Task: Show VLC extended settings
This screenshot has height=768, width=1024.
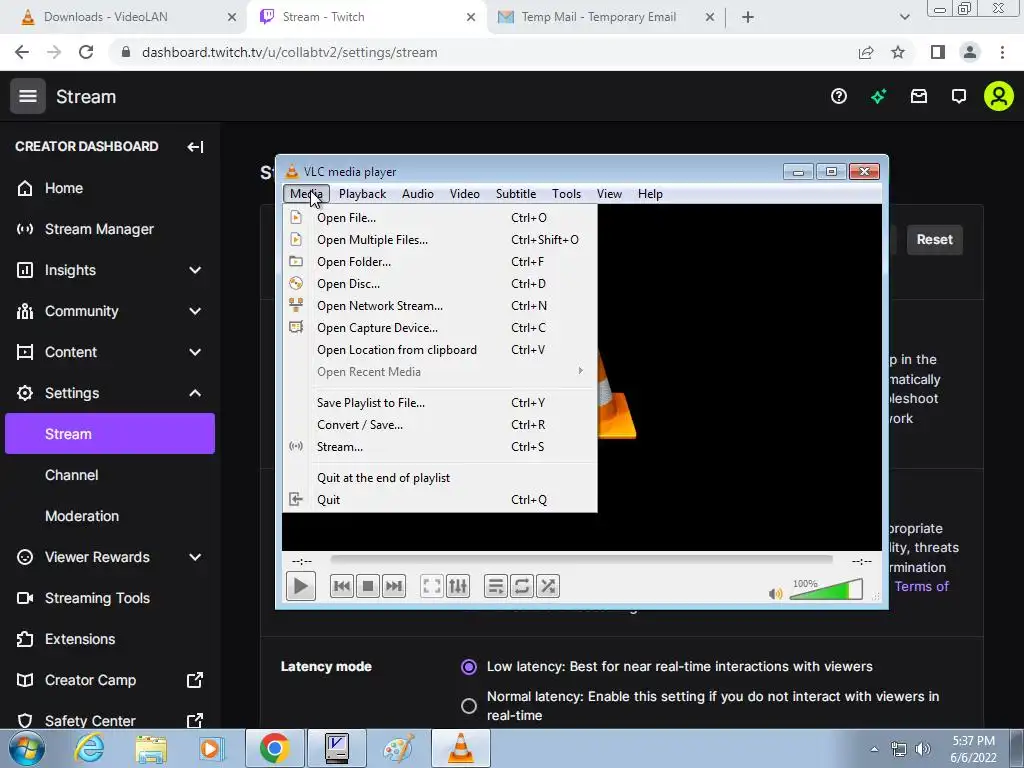Action: coord(458,586)
